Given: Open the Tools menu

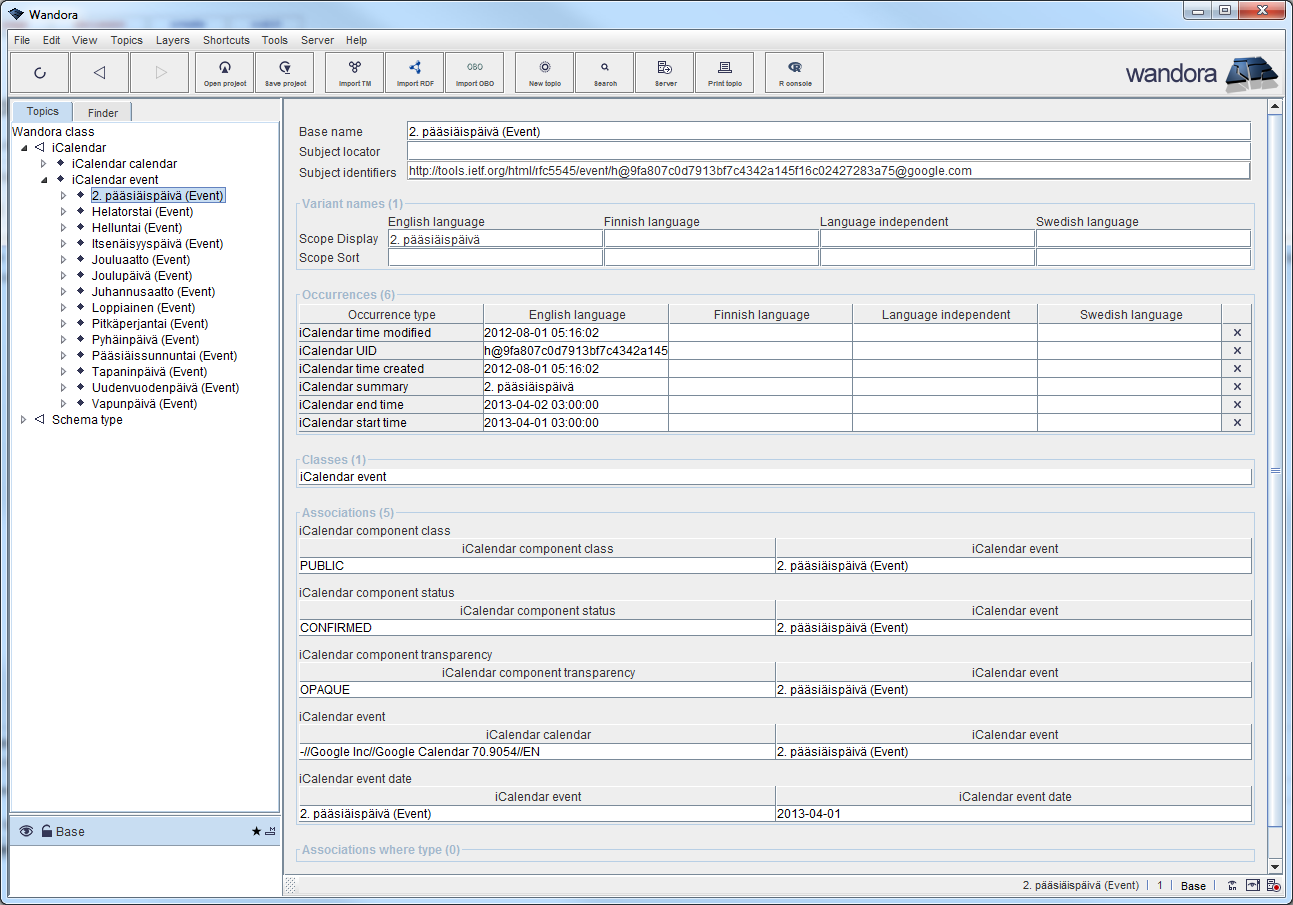Looking at the screenshot, I should pos(274,40).
